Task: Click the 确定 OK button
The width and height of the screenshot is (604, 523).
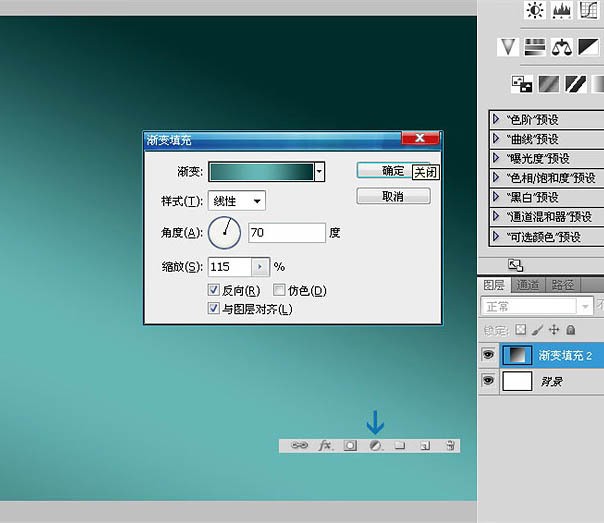Action: pos(392,171)
